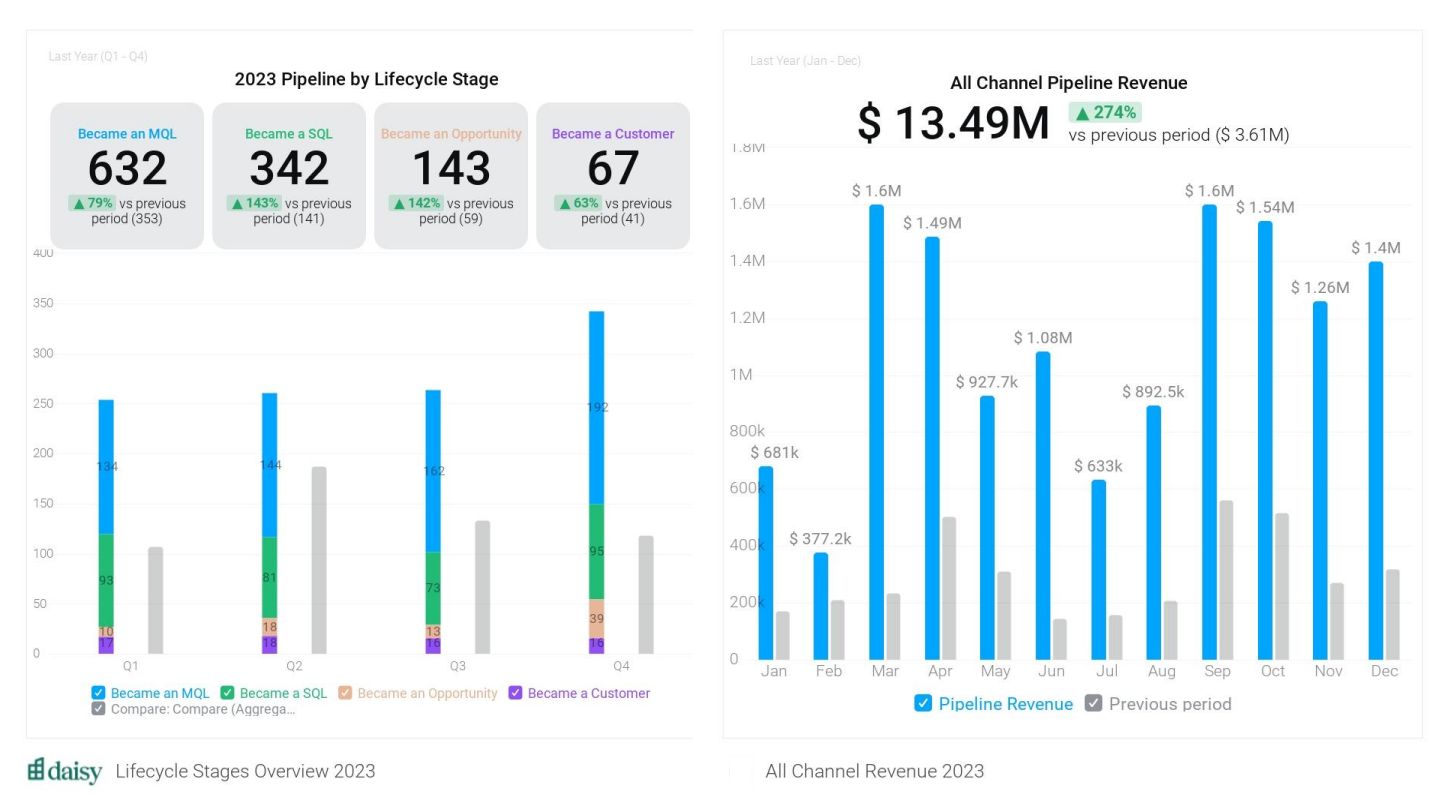The width and height of the screenshot is (1434, 805).
Task: Click the green 274% change badge
Action: point(1105,113)
